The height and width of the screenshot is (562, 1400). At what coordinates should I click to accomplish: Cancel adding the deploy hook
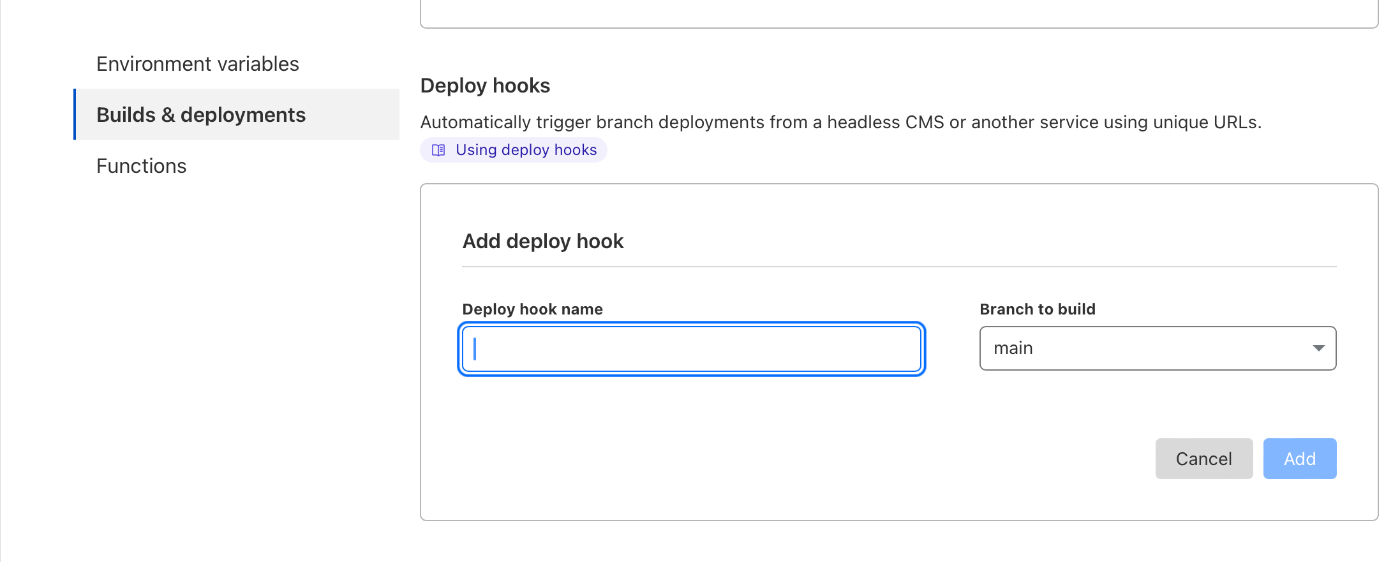click(x=1204, y=459)
